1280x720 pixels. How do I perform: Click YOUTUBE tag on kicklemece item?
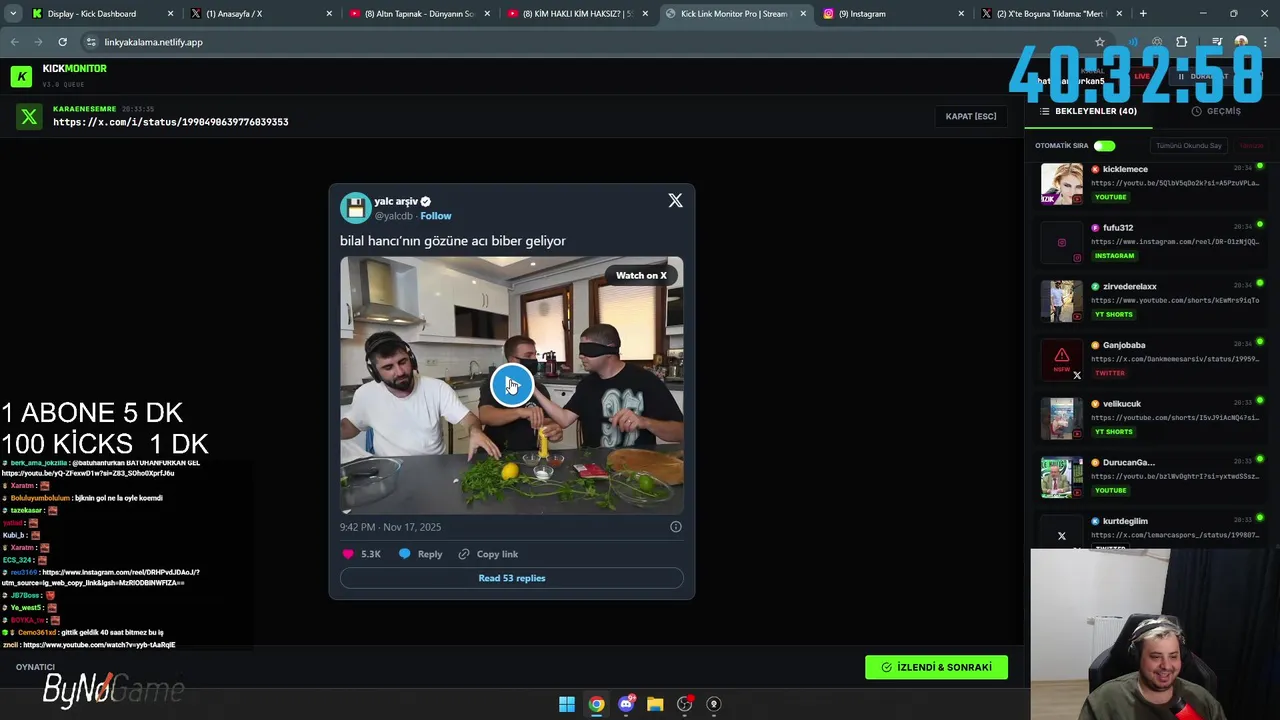[1110, 197]
